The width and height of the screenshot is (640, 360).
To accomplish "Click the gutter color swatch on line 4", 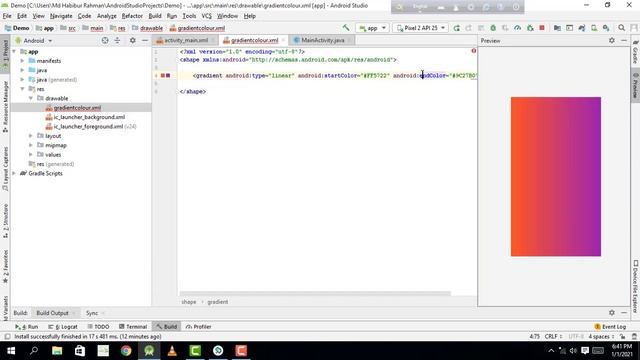I will (x=165, y=76).
